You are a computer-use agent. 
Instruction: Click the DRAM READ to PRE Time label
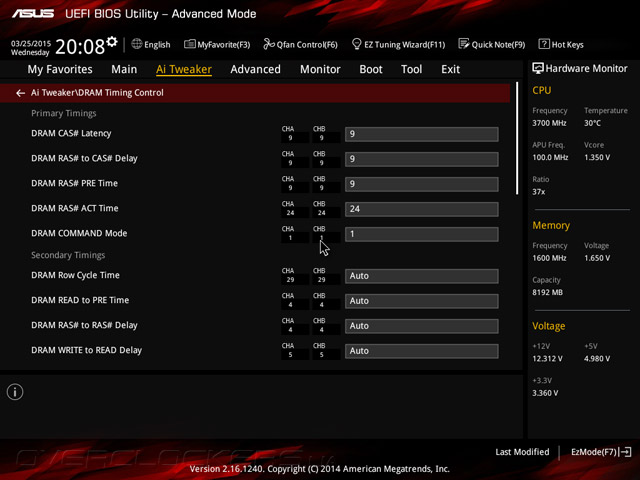pyautogui.click(x=80, y=300)
